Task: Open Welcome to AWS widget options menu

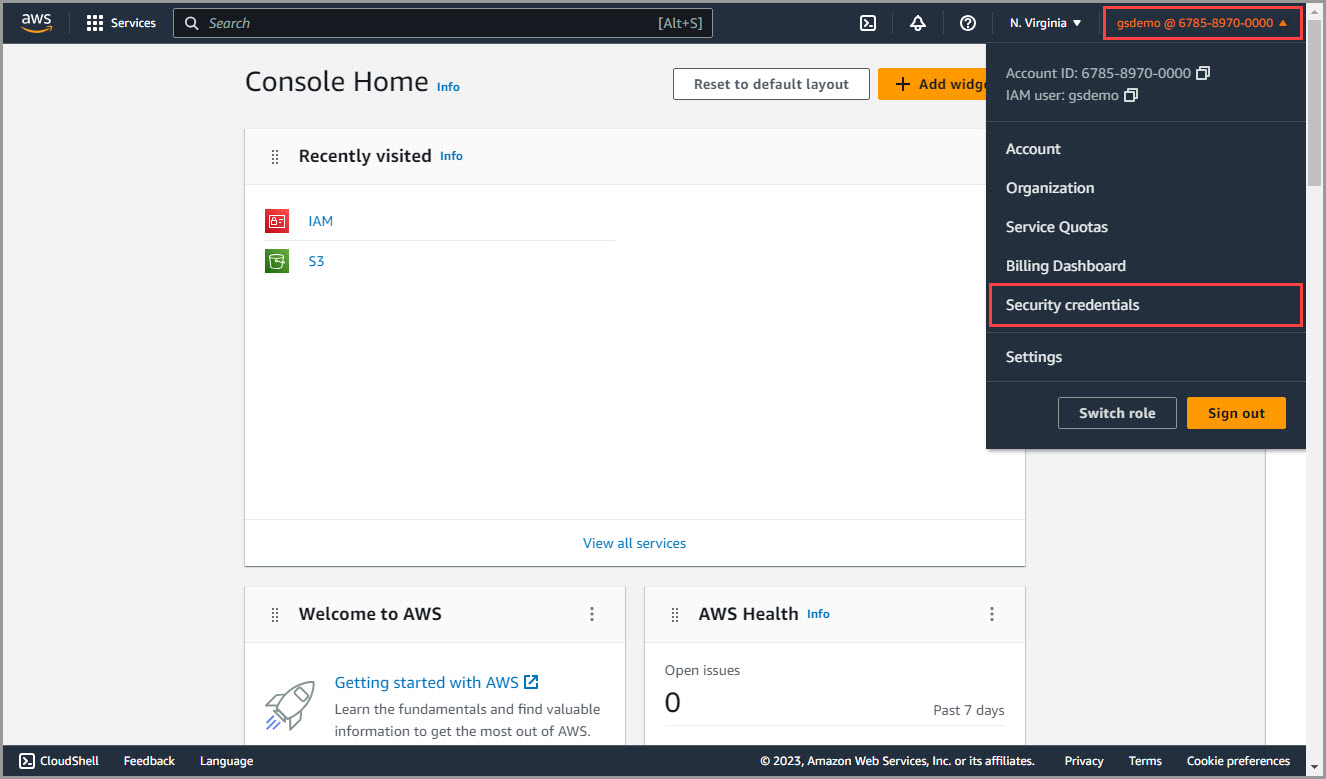Action: (x=592, y=614)
